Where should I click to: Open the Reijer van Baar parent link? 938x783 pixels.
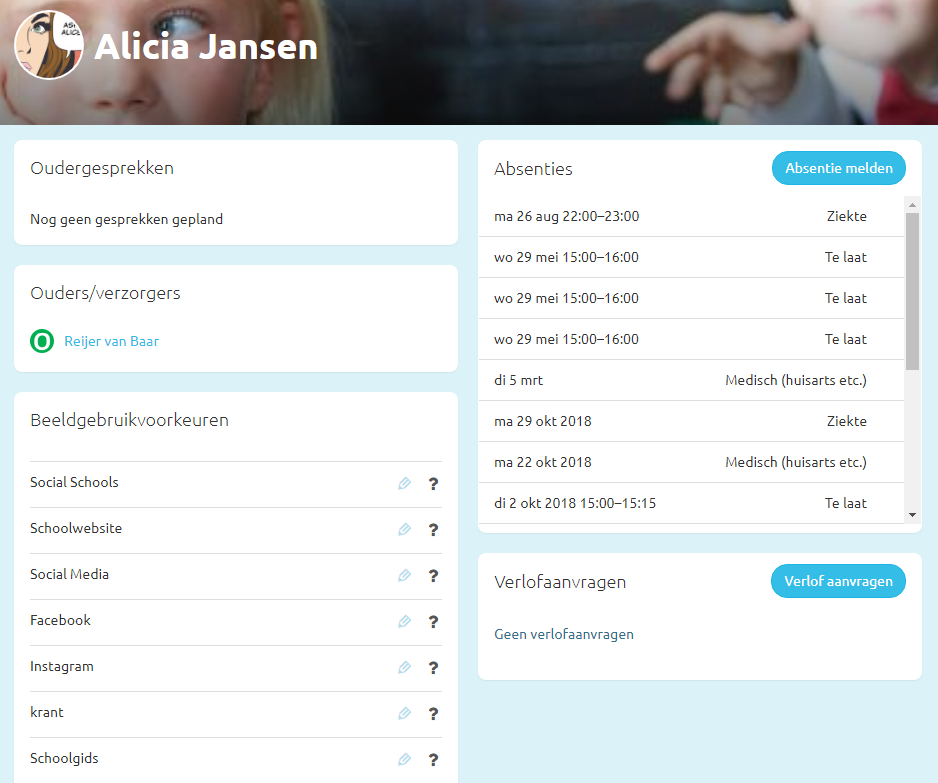tap(111, 342)
